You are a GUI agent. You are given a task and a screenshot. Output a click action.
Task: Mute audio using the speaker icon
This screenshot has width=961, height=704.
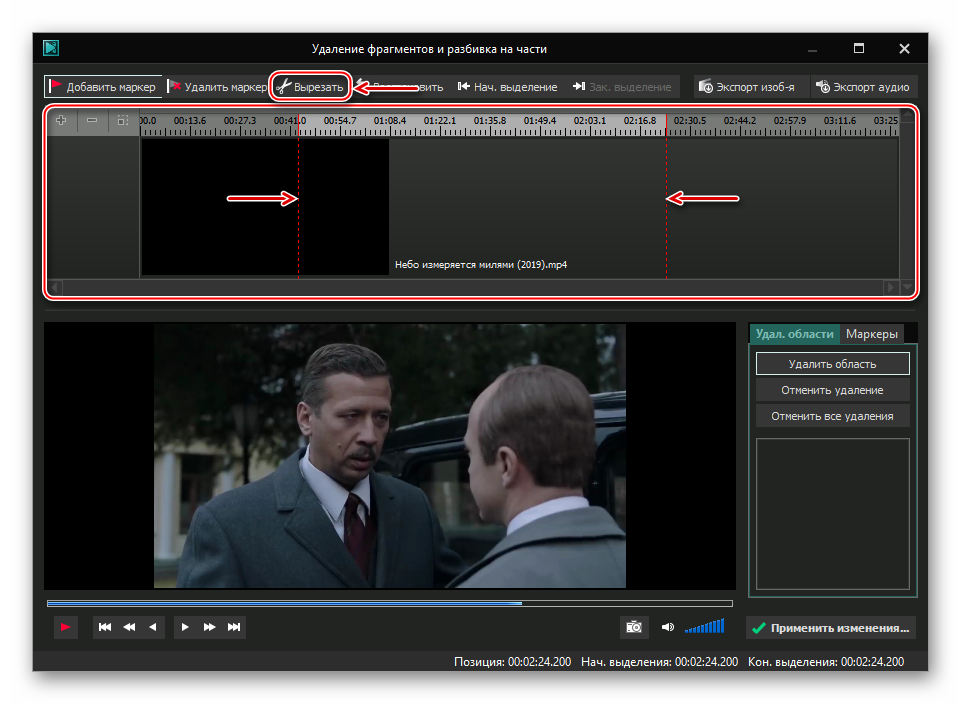click(x=667, y=627)
